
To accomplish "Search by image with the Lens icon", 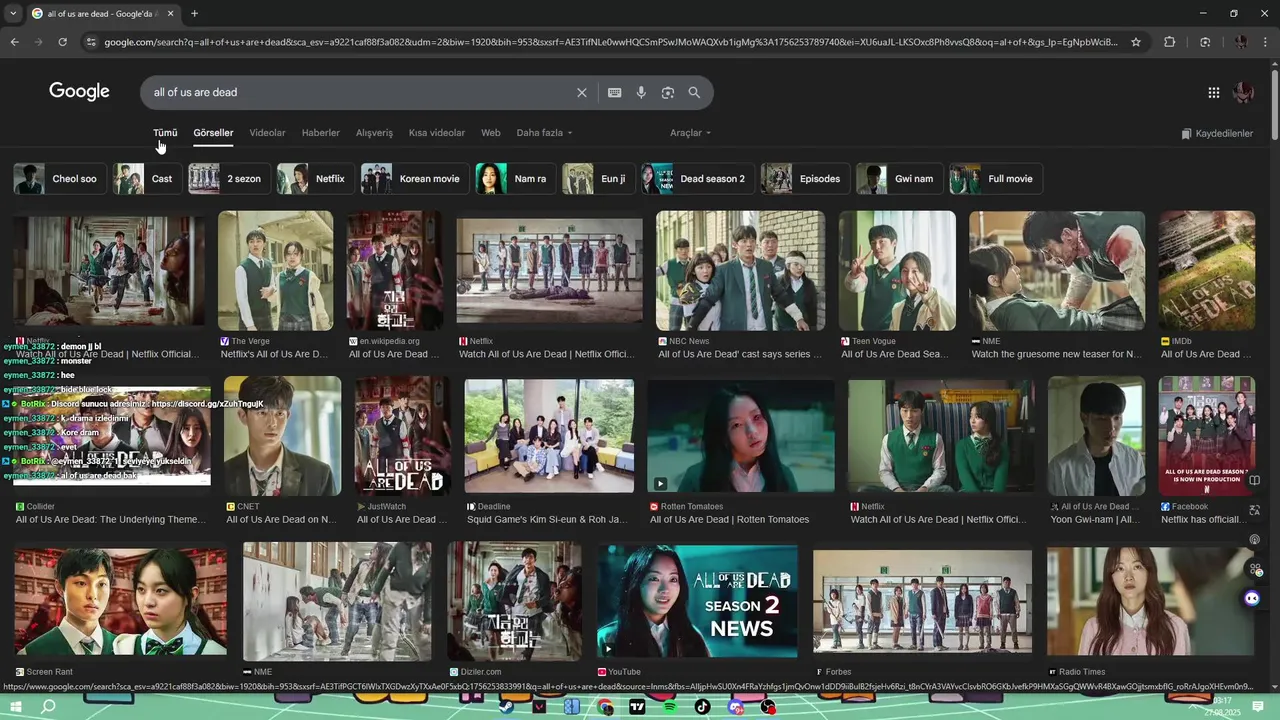I will [x=668, y=92].
